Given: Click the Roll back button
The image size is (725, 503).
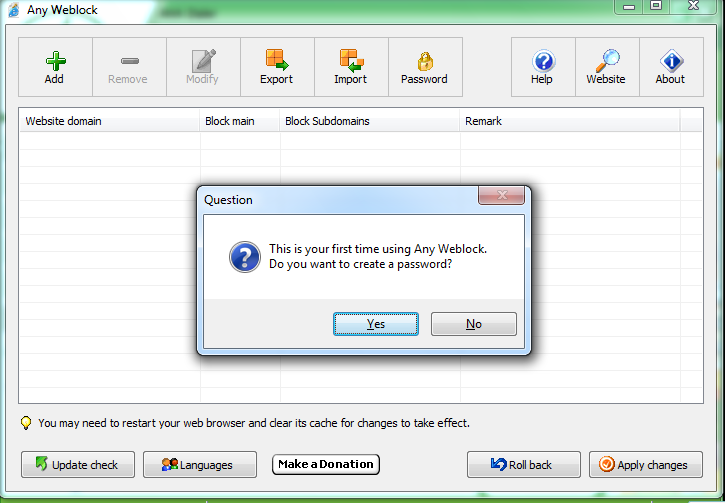Looking at the screenshot, I should click(524, 465).
